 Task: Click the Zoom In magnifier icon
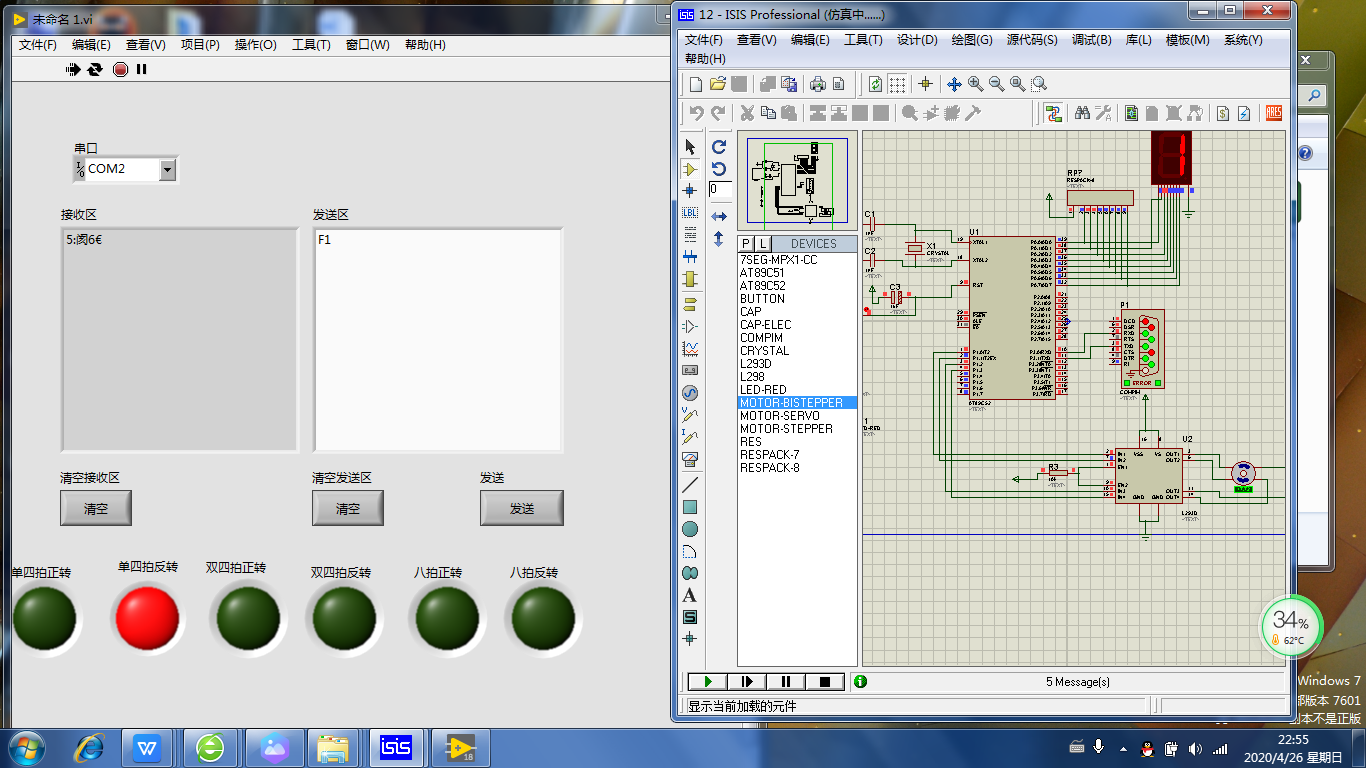coord(975,84)
